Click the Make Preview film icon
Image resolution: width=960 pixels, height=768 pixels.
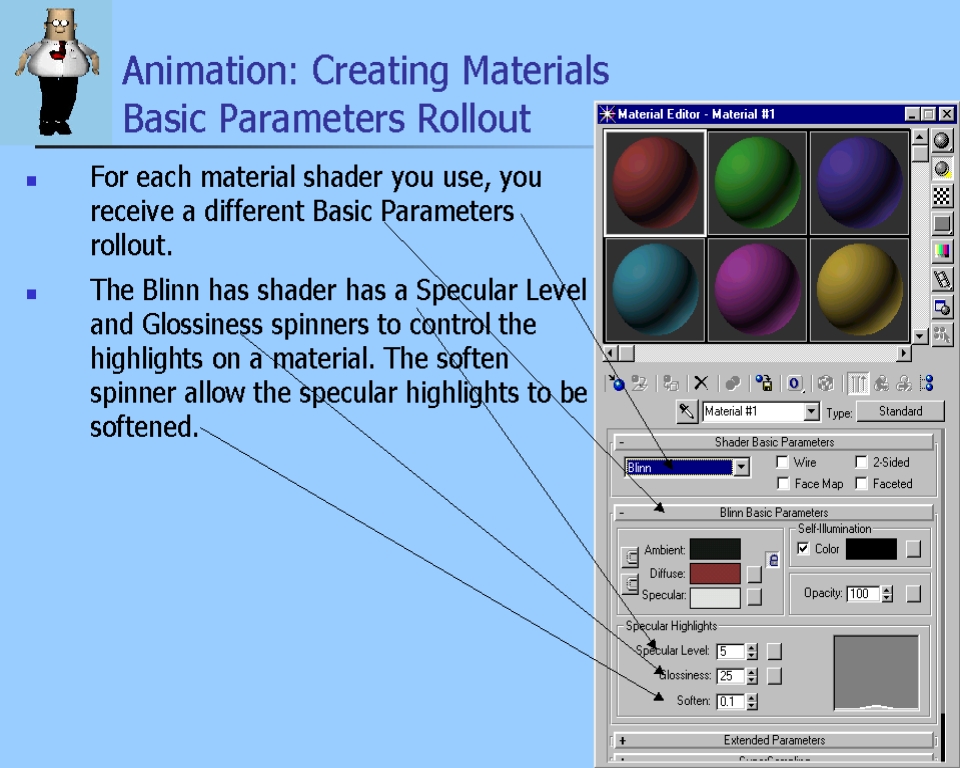point(942,279)
